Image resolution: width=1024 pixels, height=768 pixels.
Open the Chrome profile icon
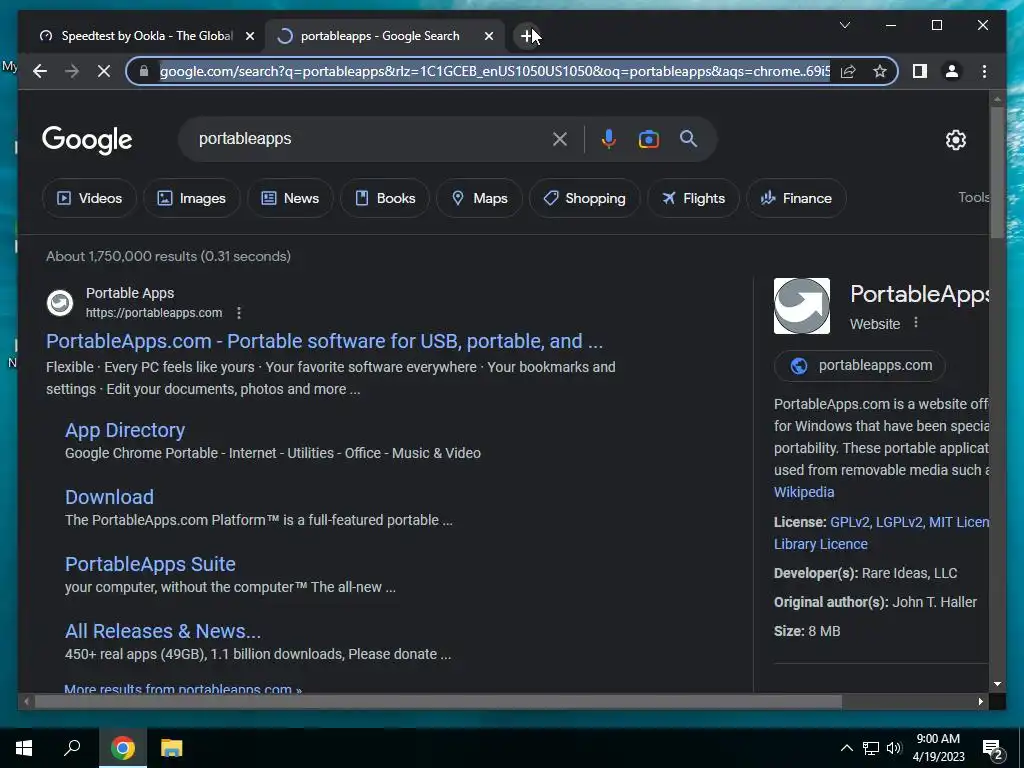coord(952,71)
